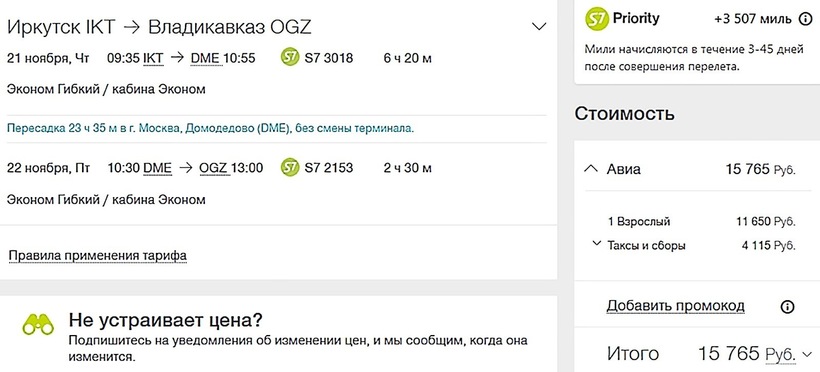Click Добавить промокод link
The width and height of the screenshot is (820, 372).
[675, 306]
